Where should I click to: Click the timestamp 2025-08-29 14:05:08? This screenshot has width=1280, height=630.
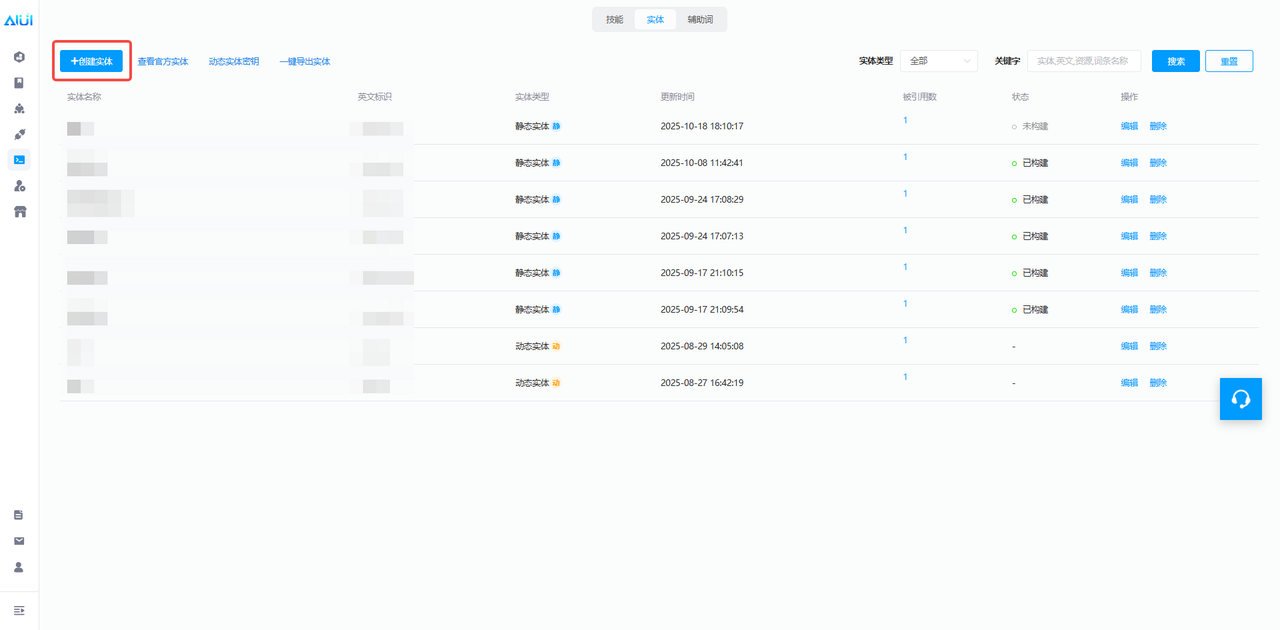coord(702,346)
